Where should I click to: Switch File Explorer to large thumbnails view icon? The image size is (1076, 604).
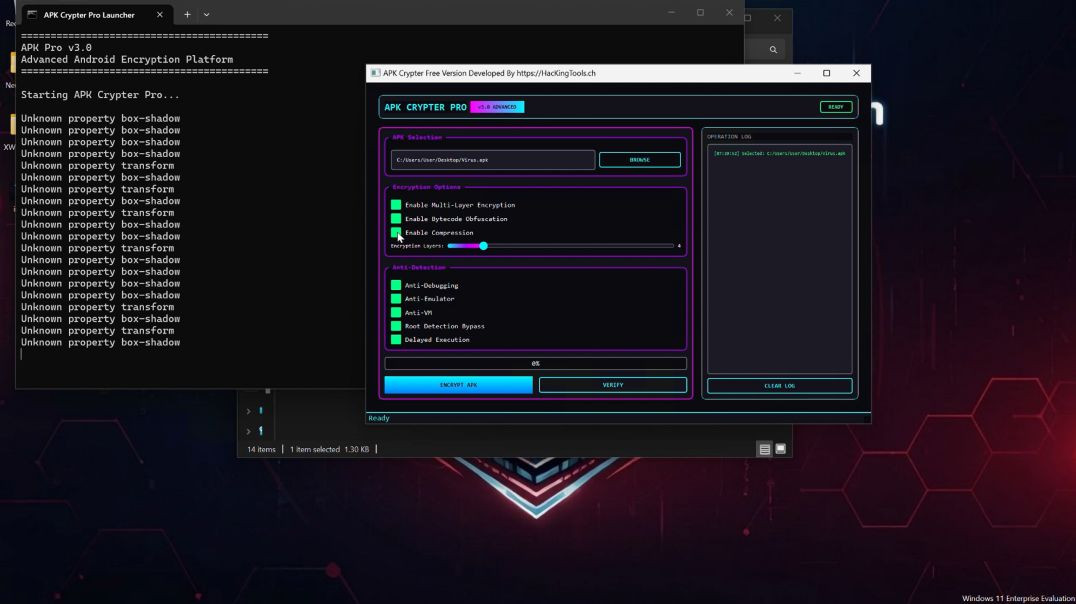tap(780, 449)
